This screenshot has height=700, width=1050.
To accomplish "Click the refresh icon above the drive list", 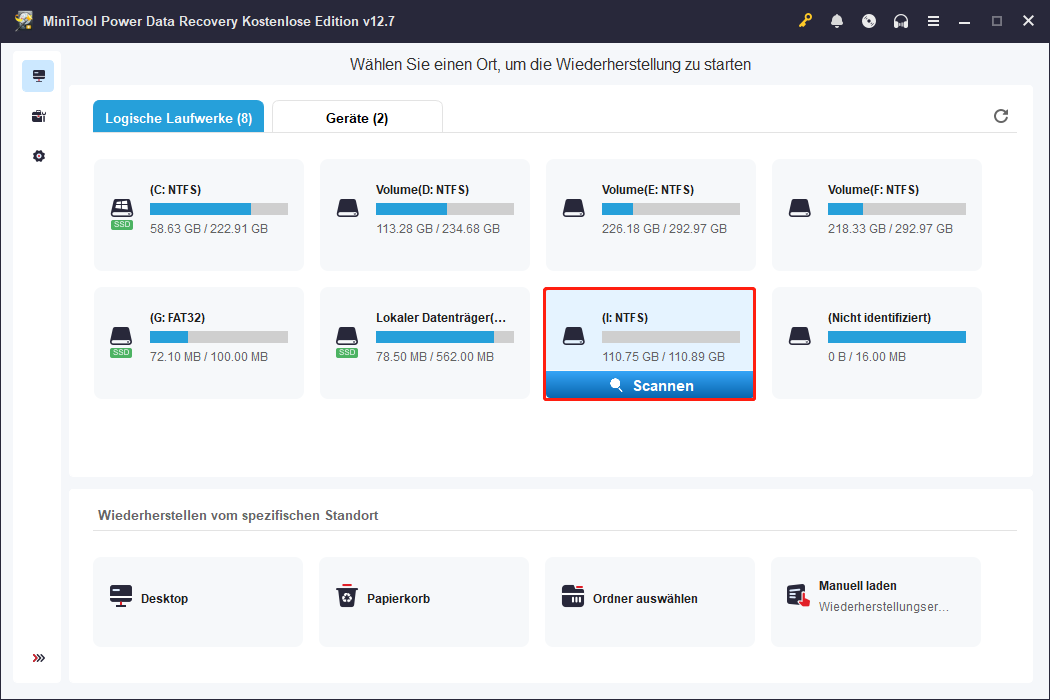I will pos(1001,116).
